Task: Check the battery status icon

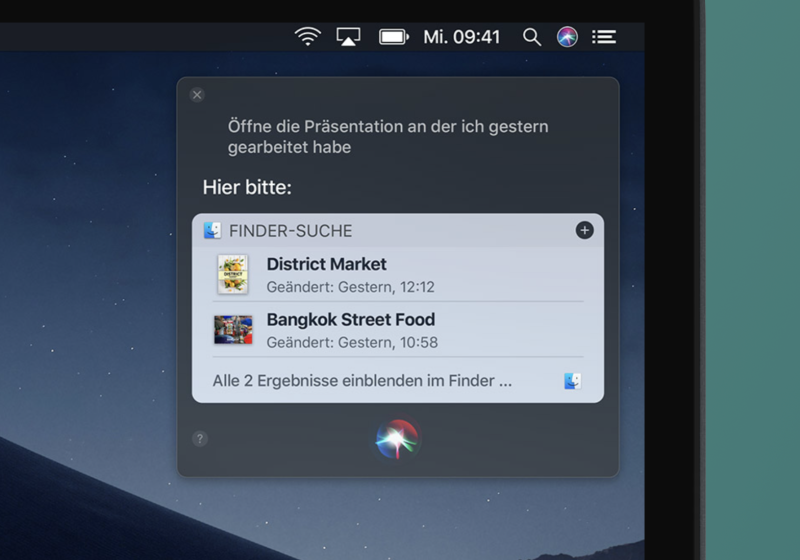Action: [x=393, y=37]
